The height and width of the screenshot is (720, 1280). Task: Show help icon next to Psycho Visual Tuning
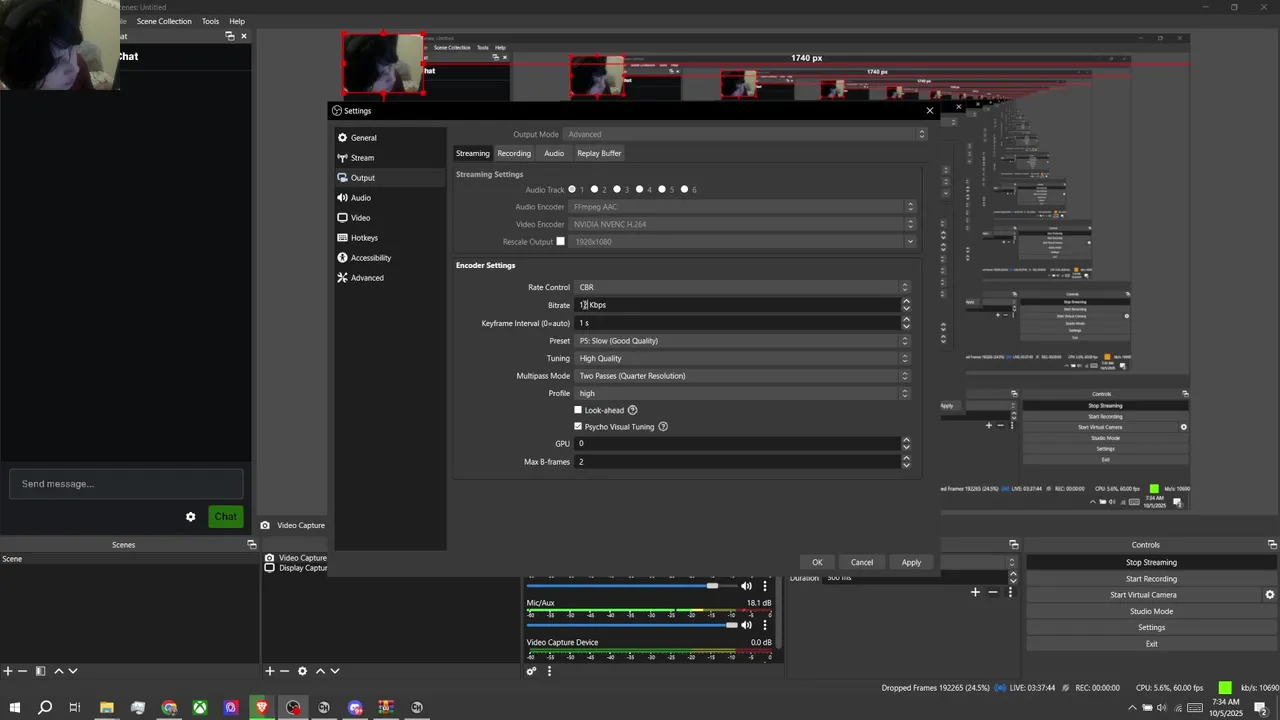point(663,427)
